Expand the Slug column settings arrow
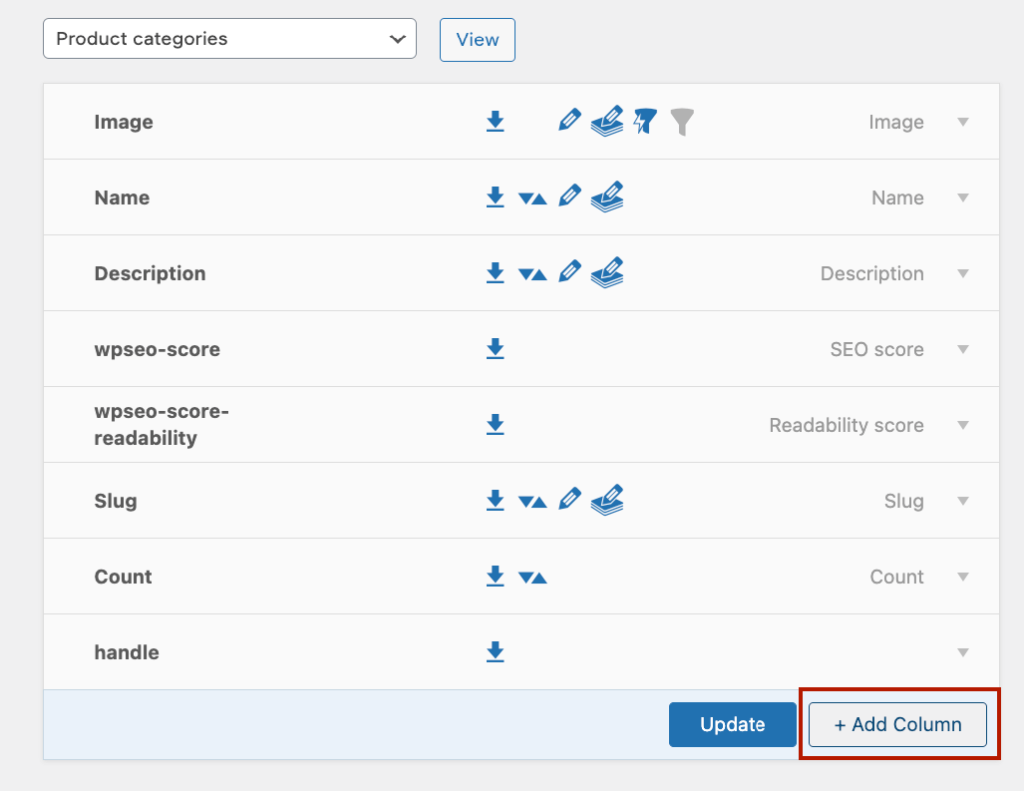1024x791 pixels. pos(963,500)
